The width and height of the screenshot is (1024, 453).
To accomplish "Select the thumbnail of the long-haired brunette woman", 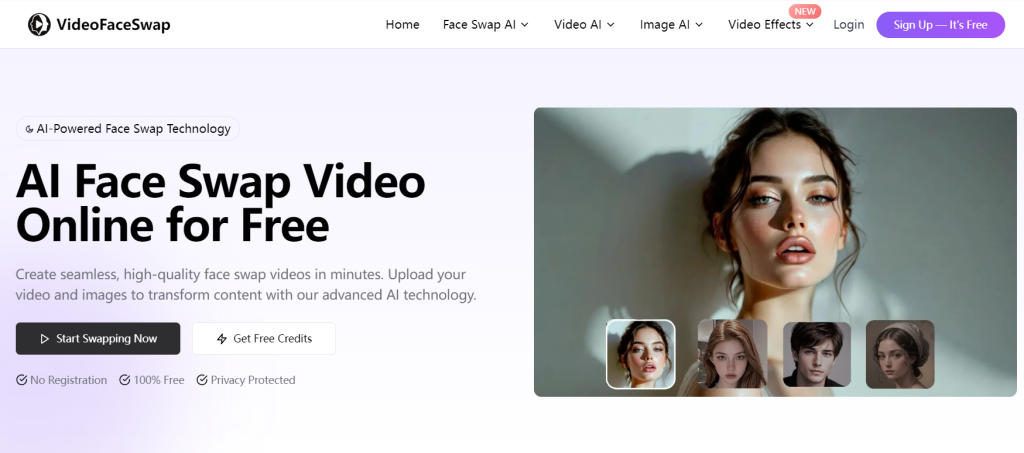I will point(732,354).
